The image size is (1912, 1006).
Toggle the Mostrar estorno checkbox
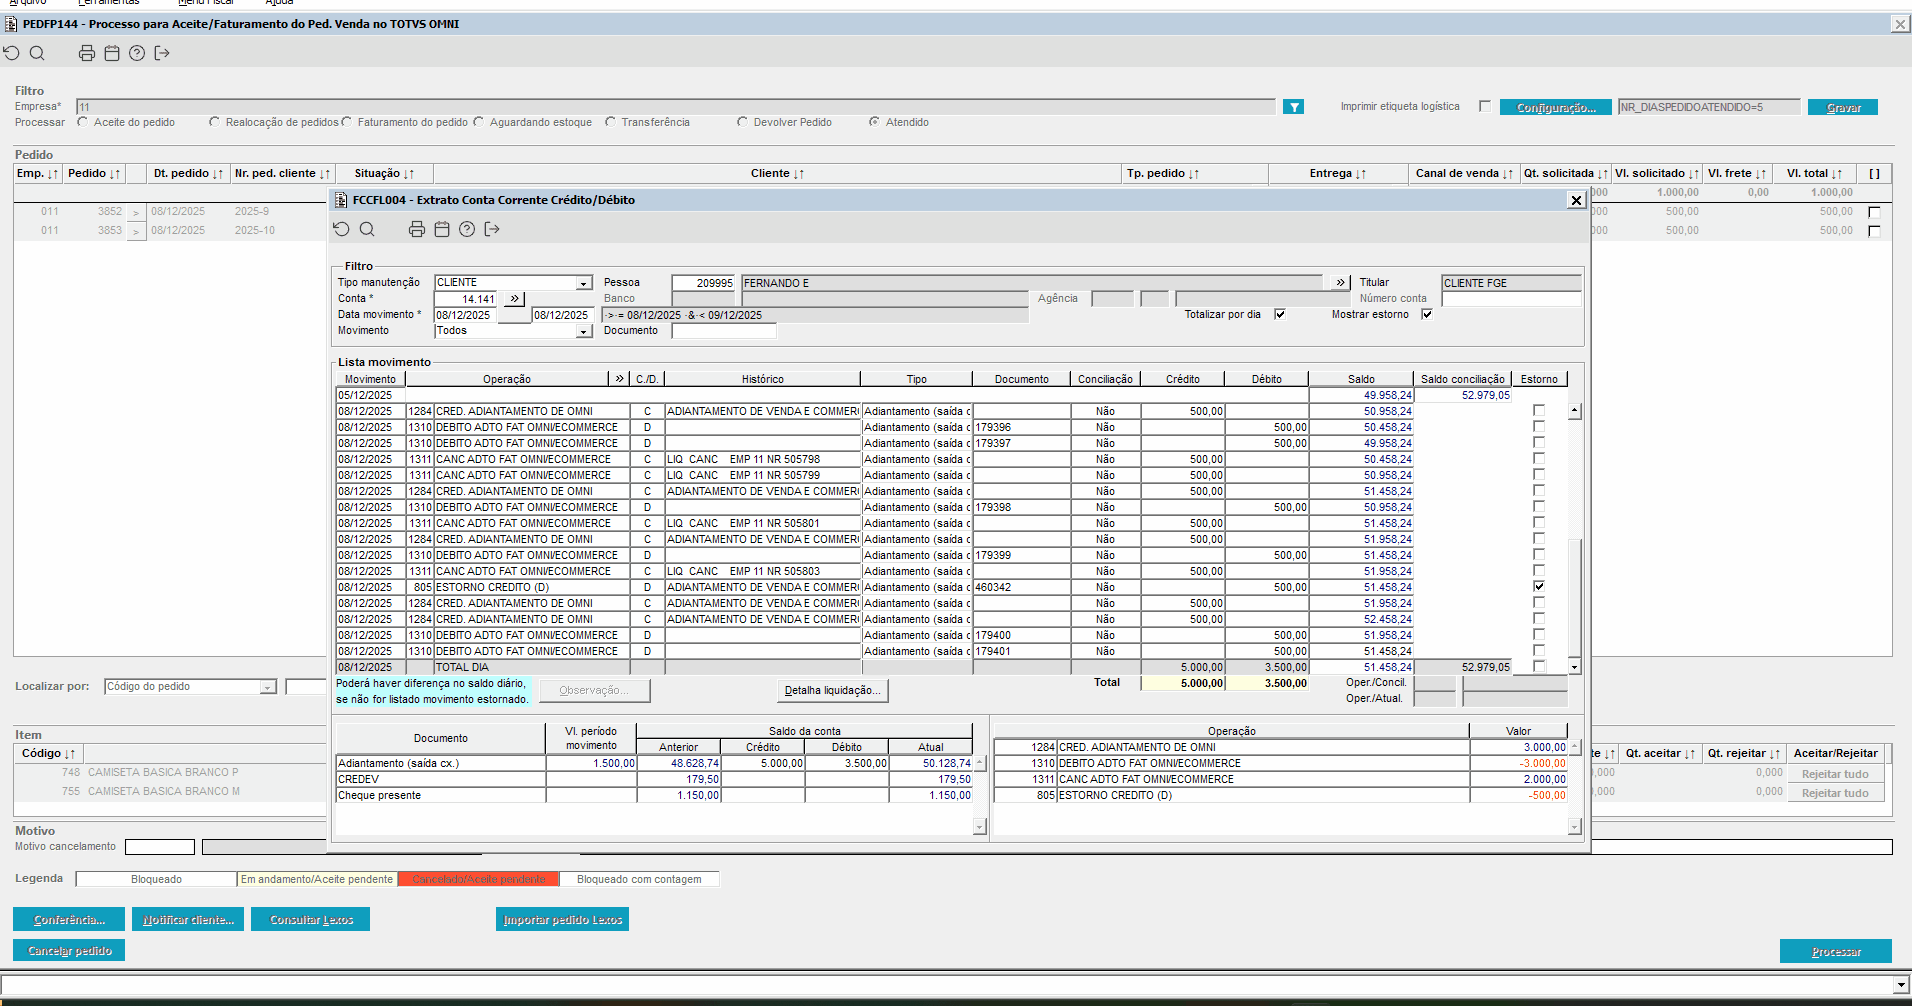pyautogui.click(x=1427, y=314)
